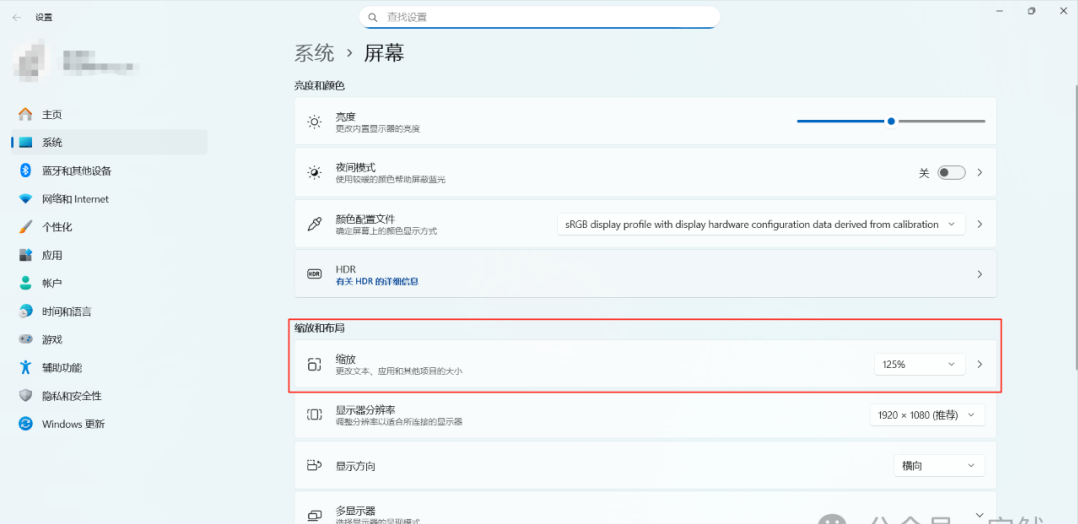This screenshot has width=1078, height=524.
Task: Open the Windows 更新 icon
Action: [x=26, y=423]
